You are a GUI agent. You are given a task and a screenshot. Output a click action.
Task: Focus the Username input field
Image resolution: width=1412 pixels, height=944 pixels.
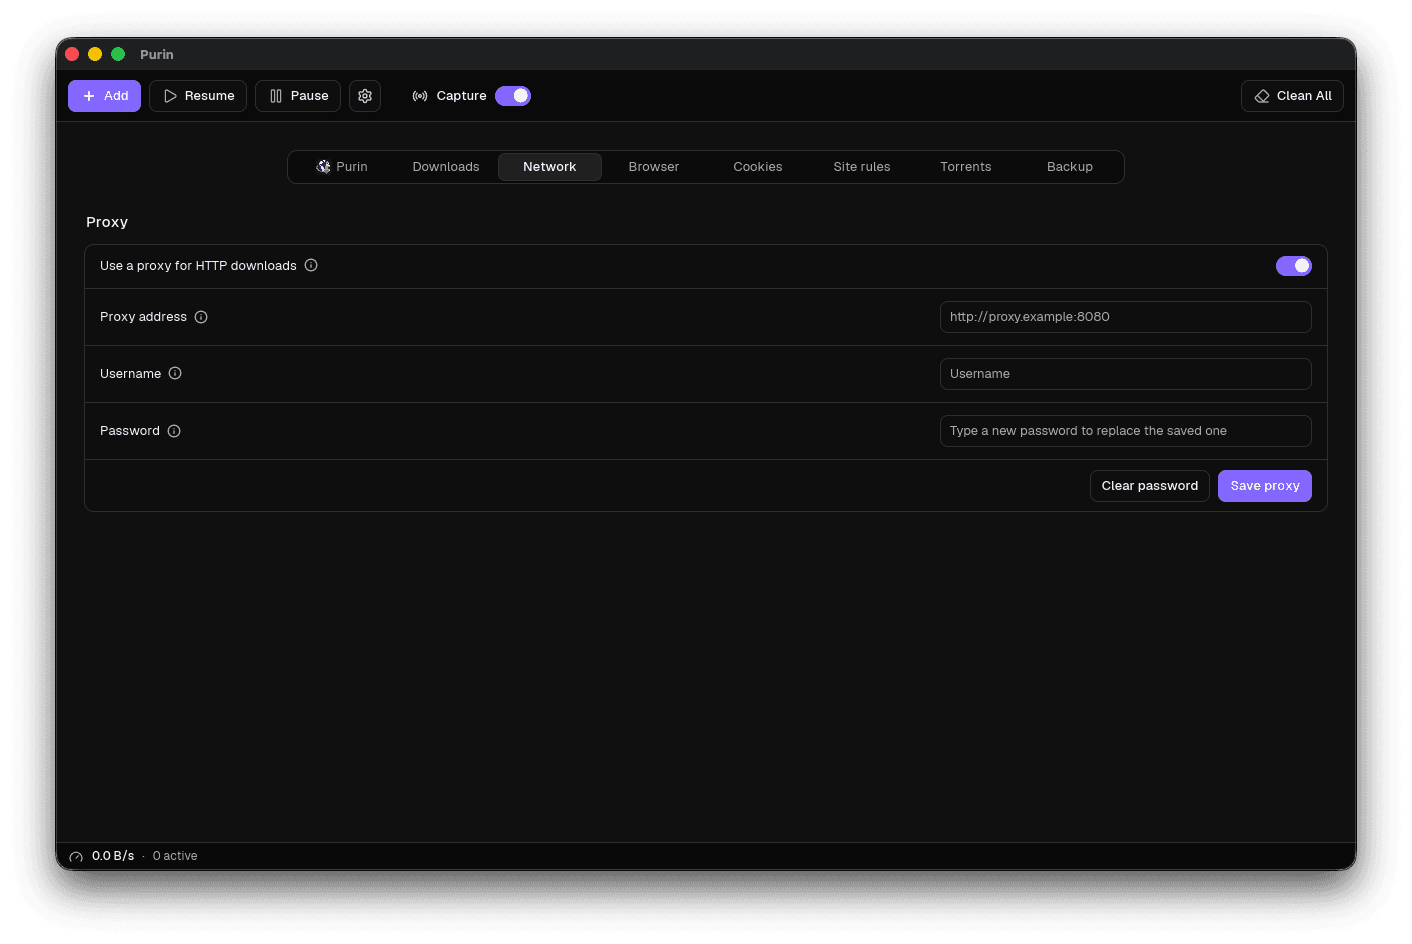click(1126, 374)
